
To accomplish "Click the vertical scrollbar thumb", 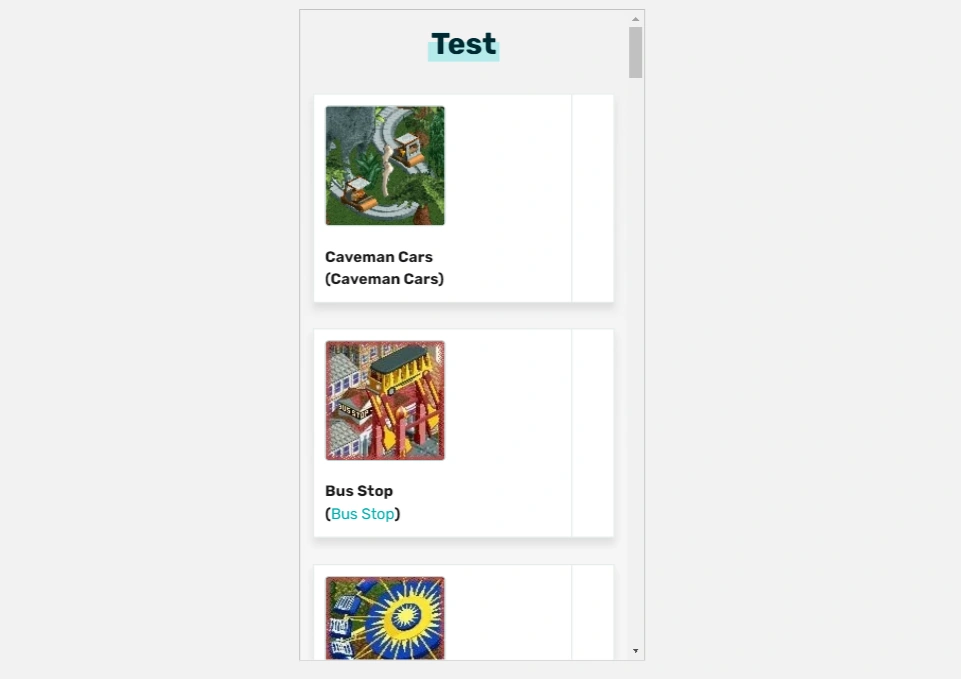I will pyautogui.click(x=635, y=52).
